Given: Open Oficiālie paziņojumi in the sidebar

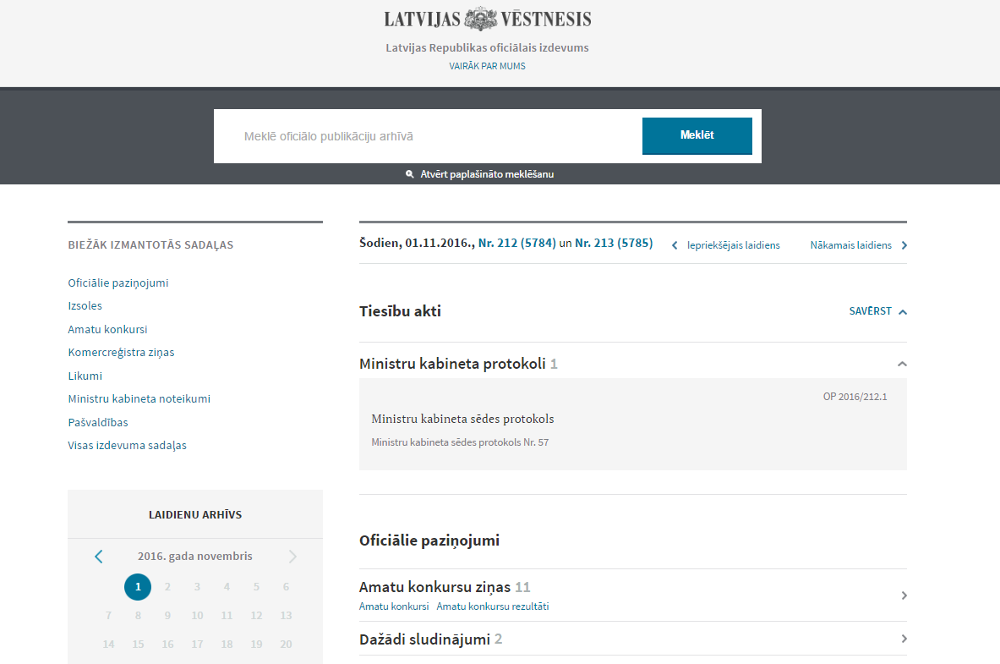Looking at the screenshot, I should click(118, 283).
